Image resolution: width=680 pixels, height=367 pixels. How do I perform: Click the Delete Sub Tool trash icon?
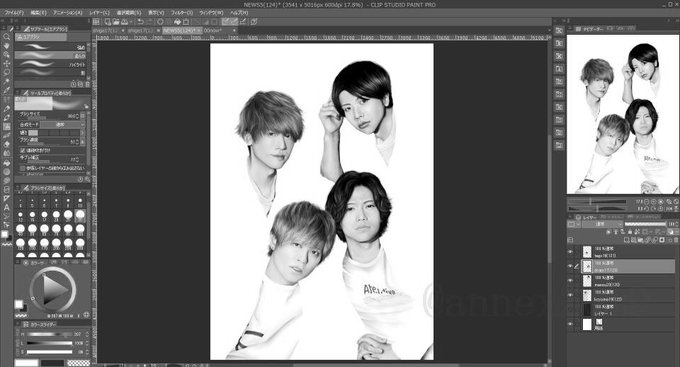pyautogui.click(x=87, y=84)
